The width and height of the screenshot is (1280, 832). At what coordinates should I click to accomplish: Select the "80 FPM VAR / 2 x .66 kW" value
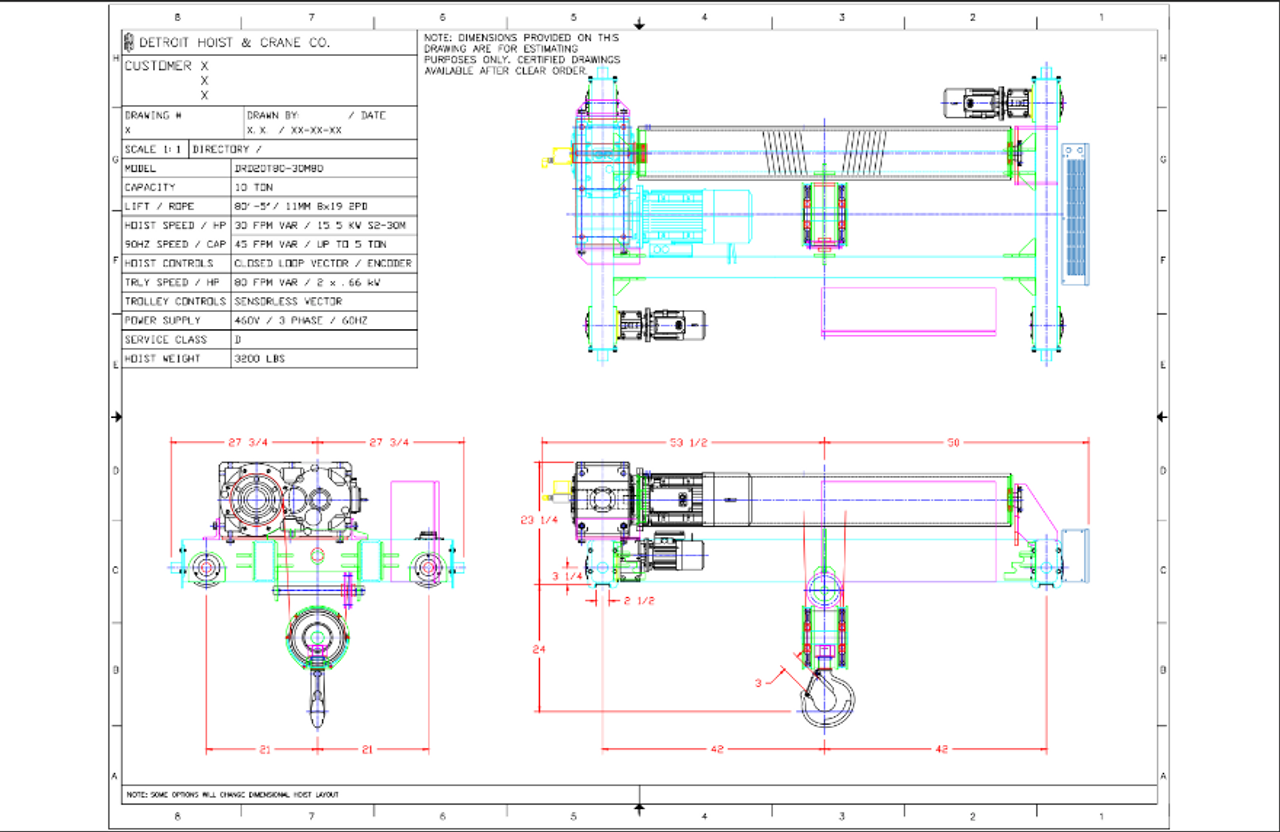point(309,283)
